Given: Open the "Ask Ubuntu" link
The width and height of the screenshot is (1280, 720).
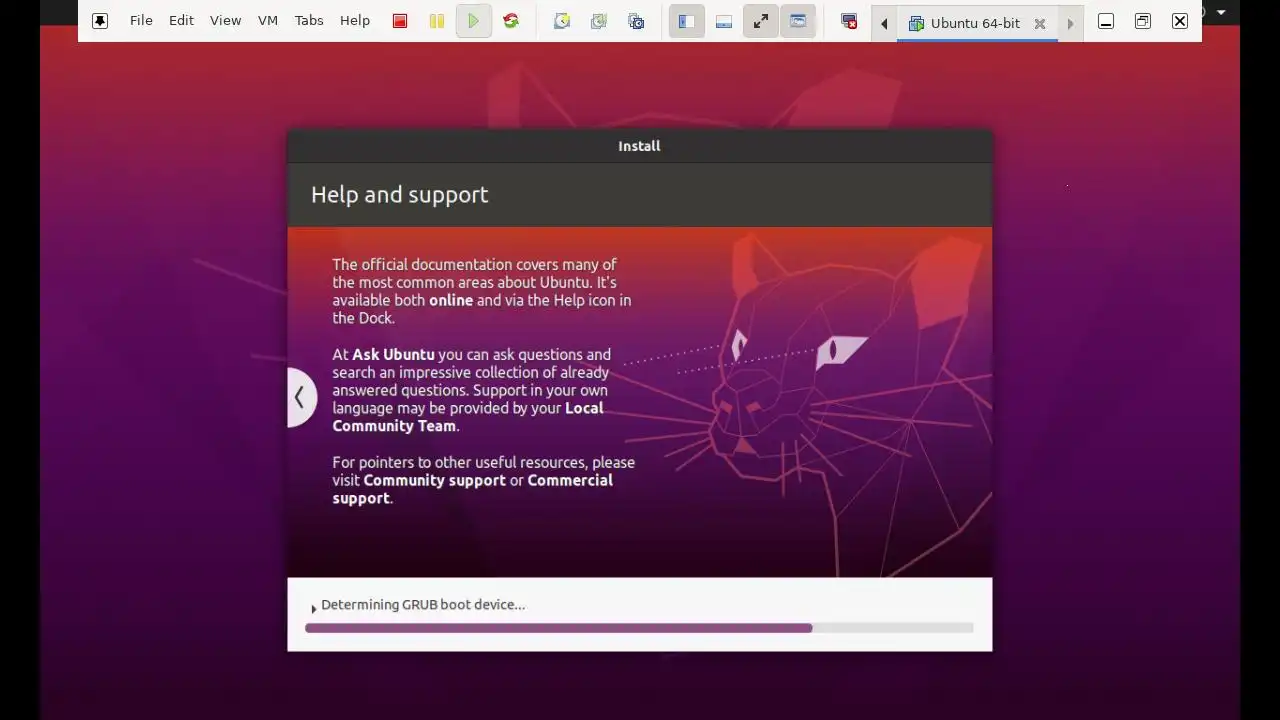Looking at the screenshot, I should point(393,354).
